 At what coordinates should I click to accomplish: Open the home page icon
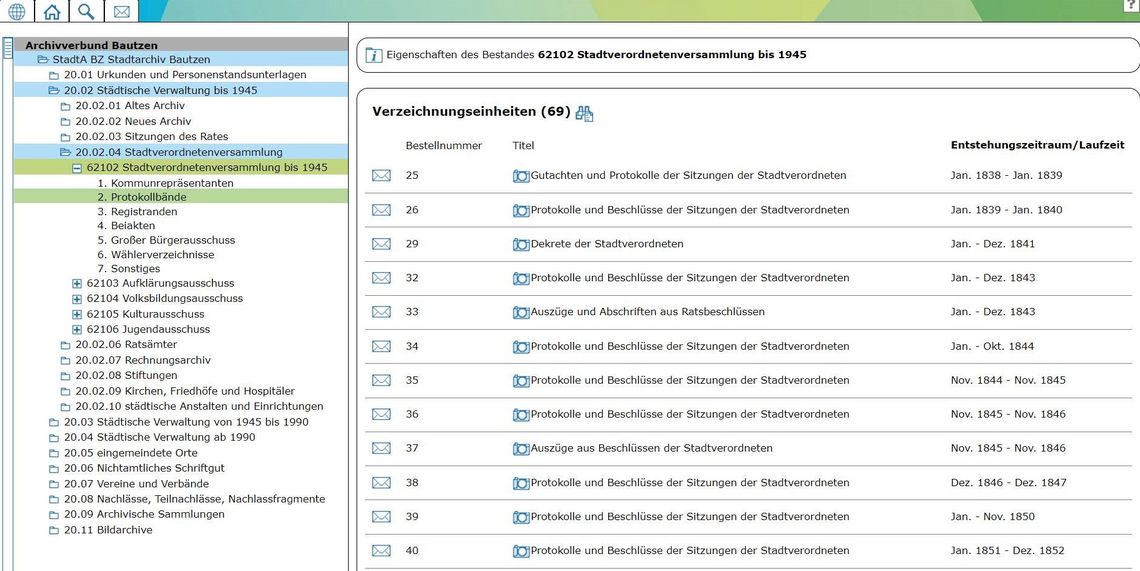pyautogui.click(x=52, y=12)
